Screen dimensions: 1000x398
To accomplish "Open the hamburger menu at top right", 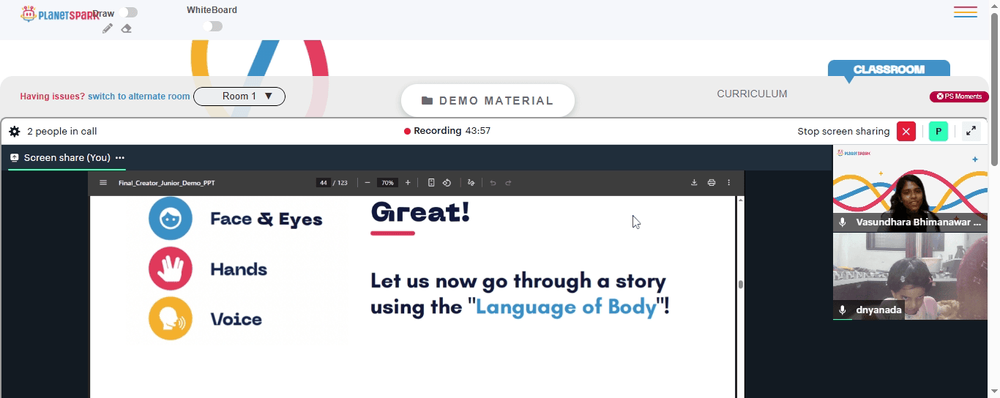I will [x=966, y=12].
